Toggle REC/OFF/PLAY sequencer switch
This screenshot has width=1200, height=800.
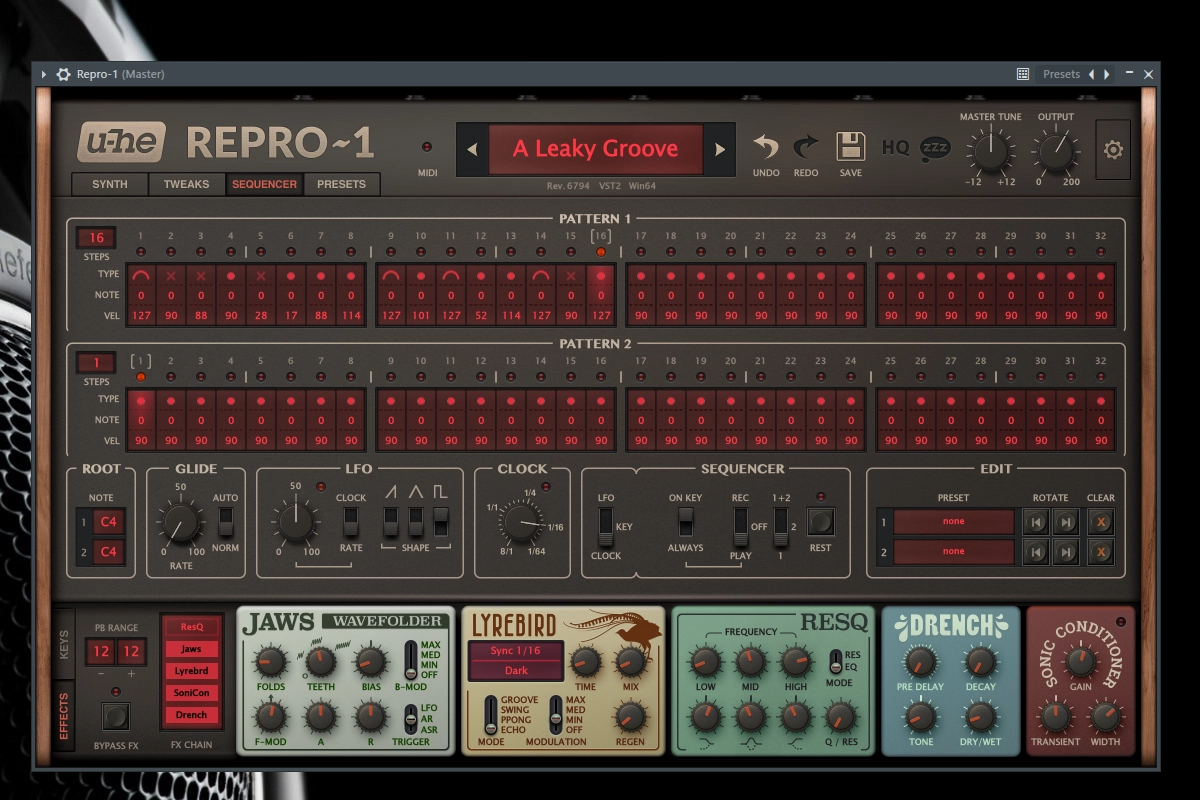pyautogui.click(x=741, y=526)
